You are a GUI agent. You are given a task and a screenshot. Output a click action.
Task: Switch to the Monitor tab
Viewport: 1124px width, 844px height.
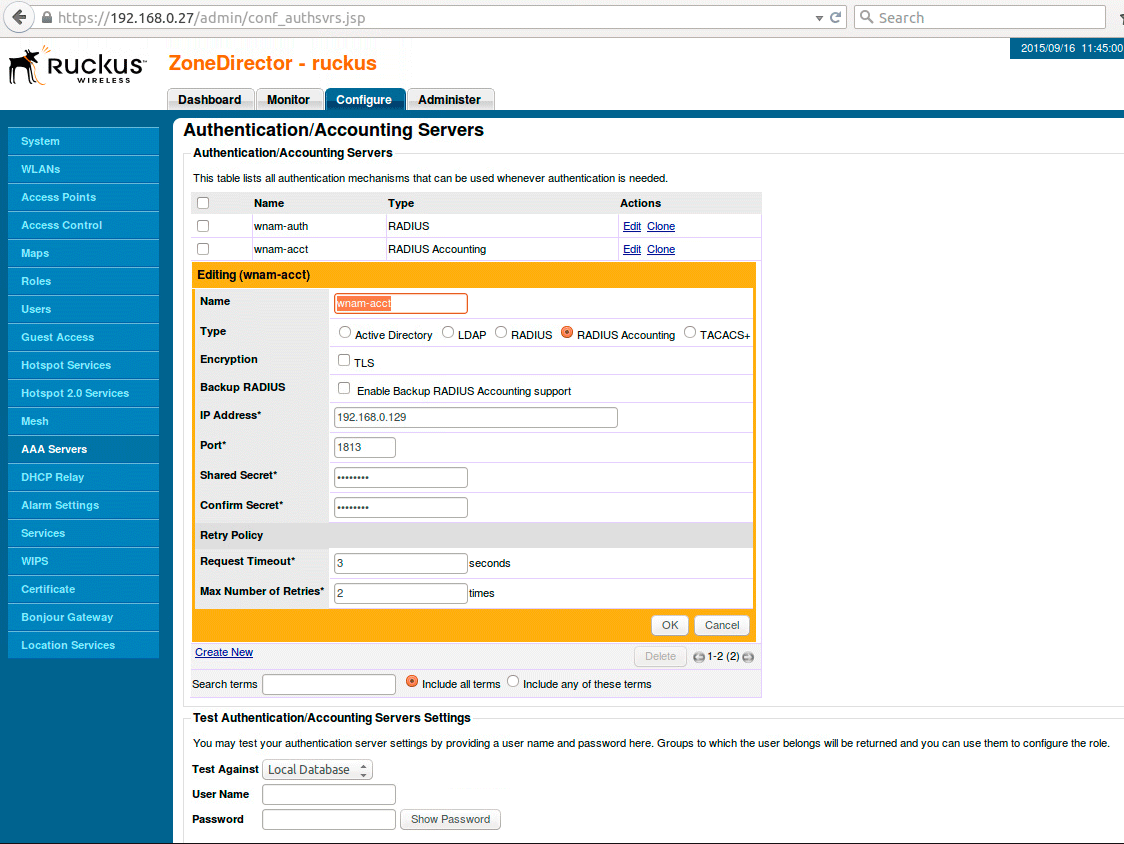(x=288, y=100)
